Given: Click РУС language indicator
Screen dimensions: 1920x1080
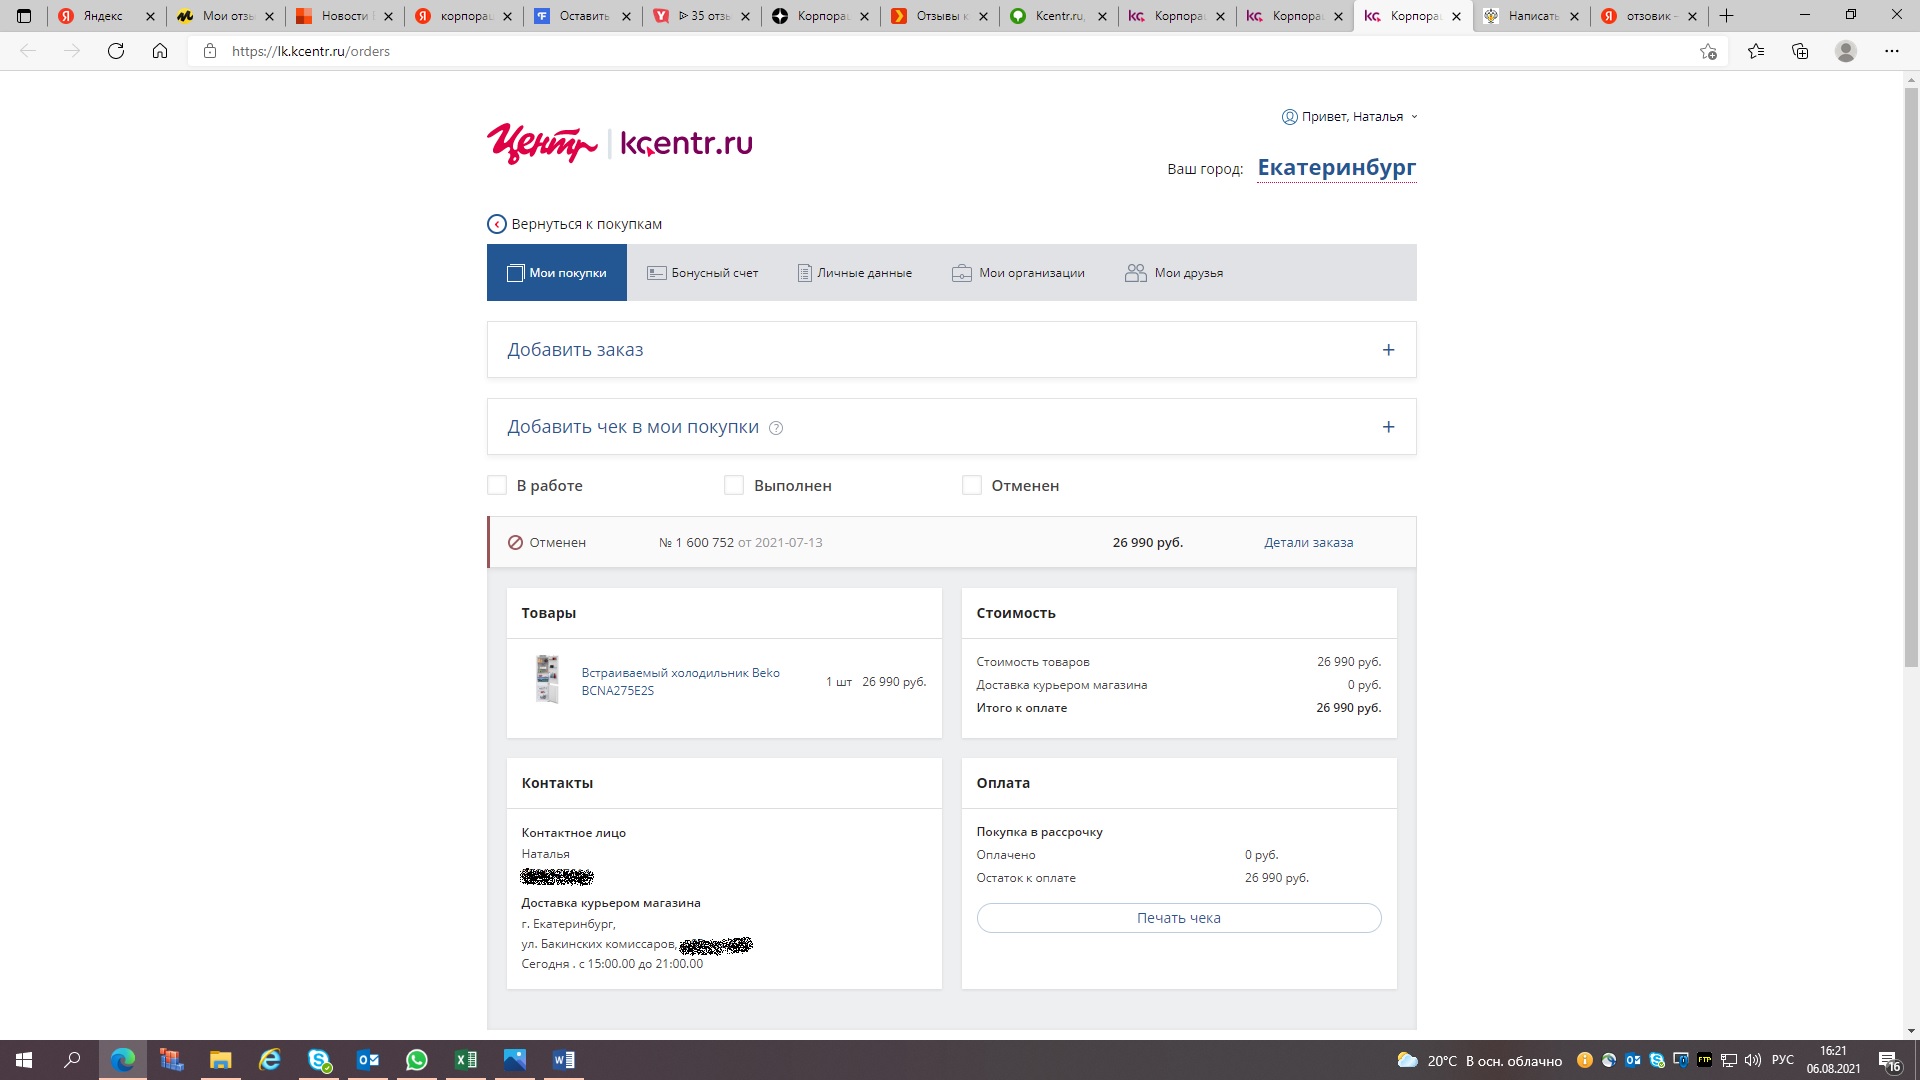Looking at the screenshot, I should (1783, 1060).
